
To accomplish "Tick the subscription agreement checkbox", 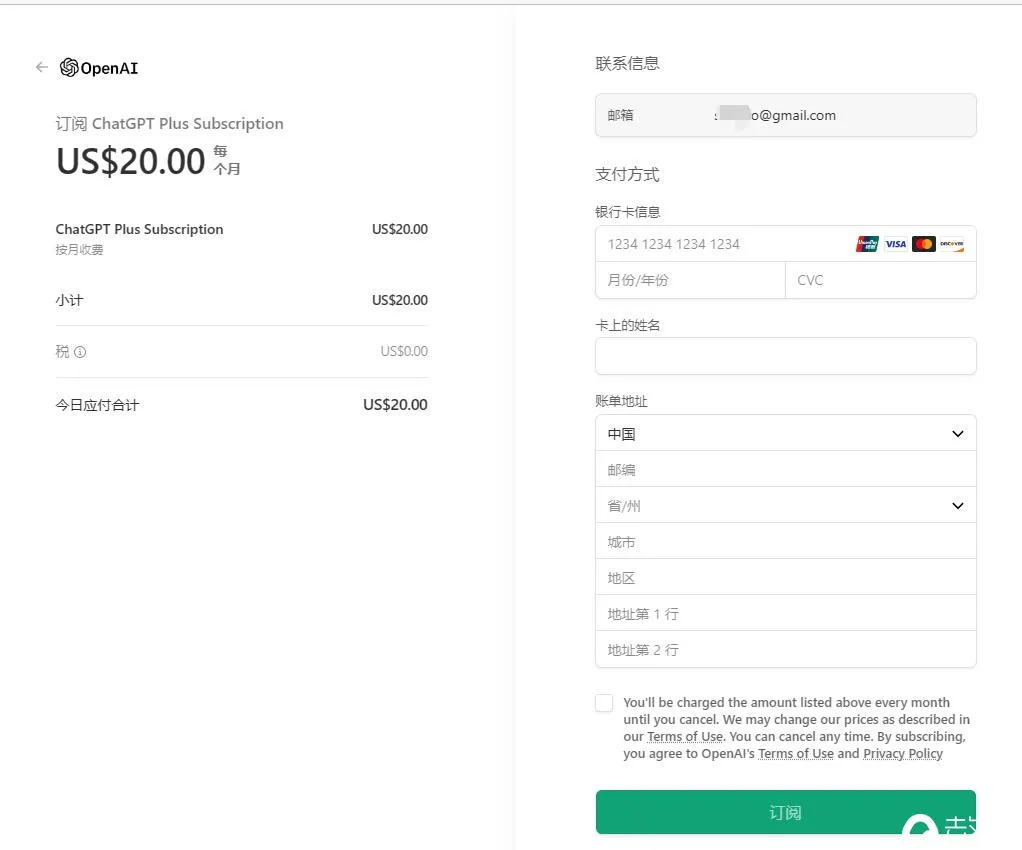I will point(604,703).
